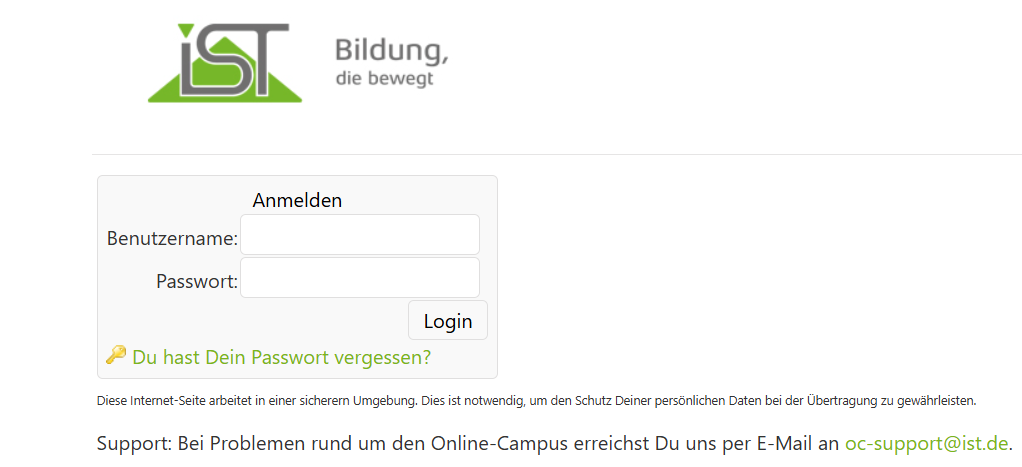
Task: Click the 'Passwort:' label
Action: (x=196, y=282)
